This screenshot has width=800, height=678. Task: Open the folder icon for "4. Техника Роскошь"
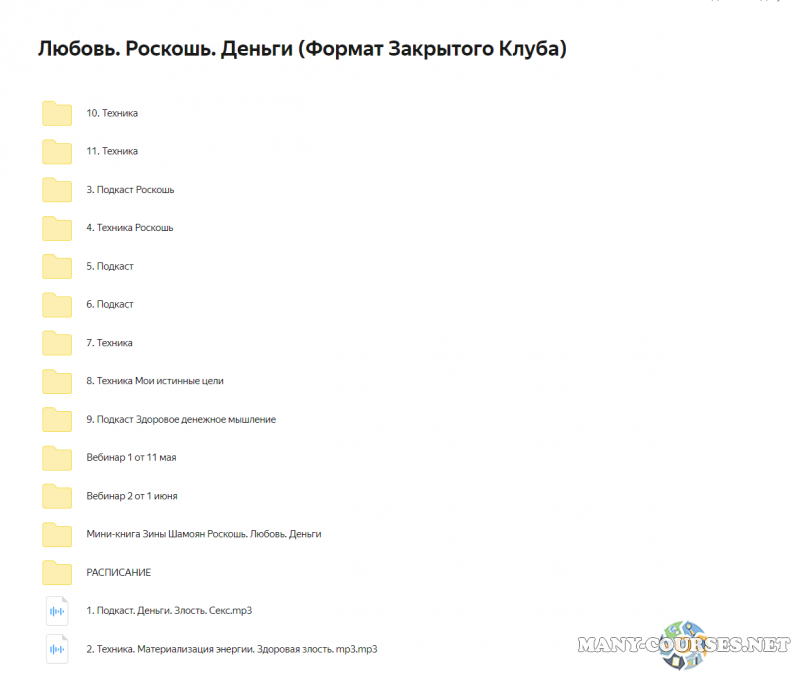[x=56, y=228]
